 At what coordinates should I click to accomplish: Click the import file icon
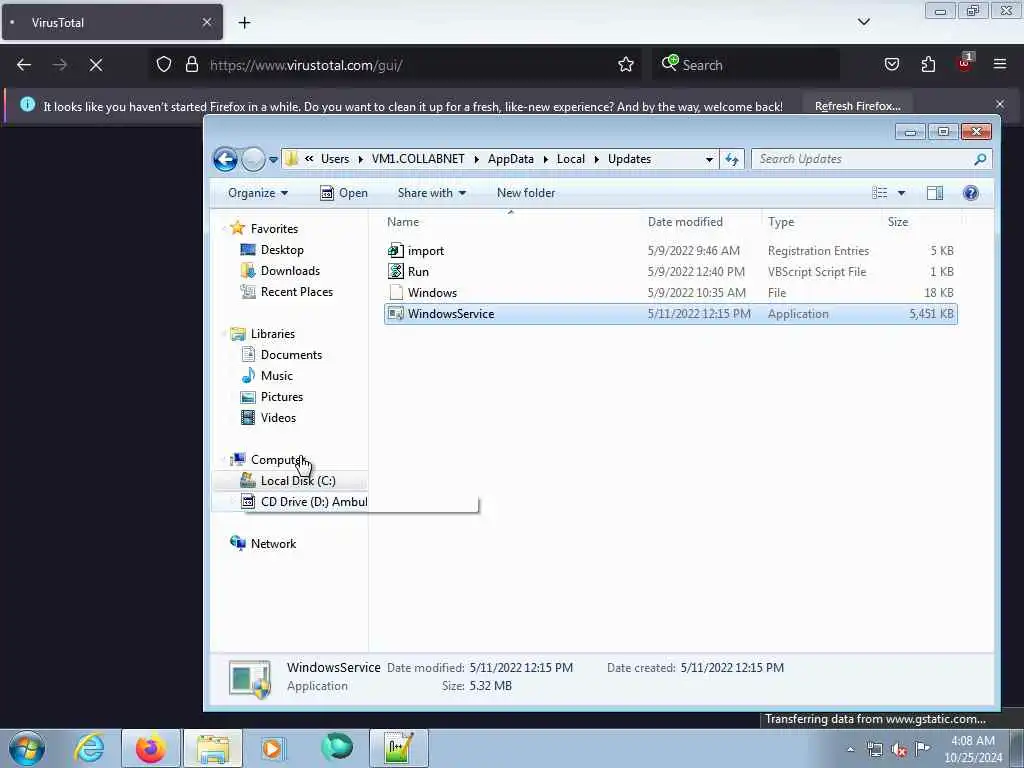[x=396, y=251]
